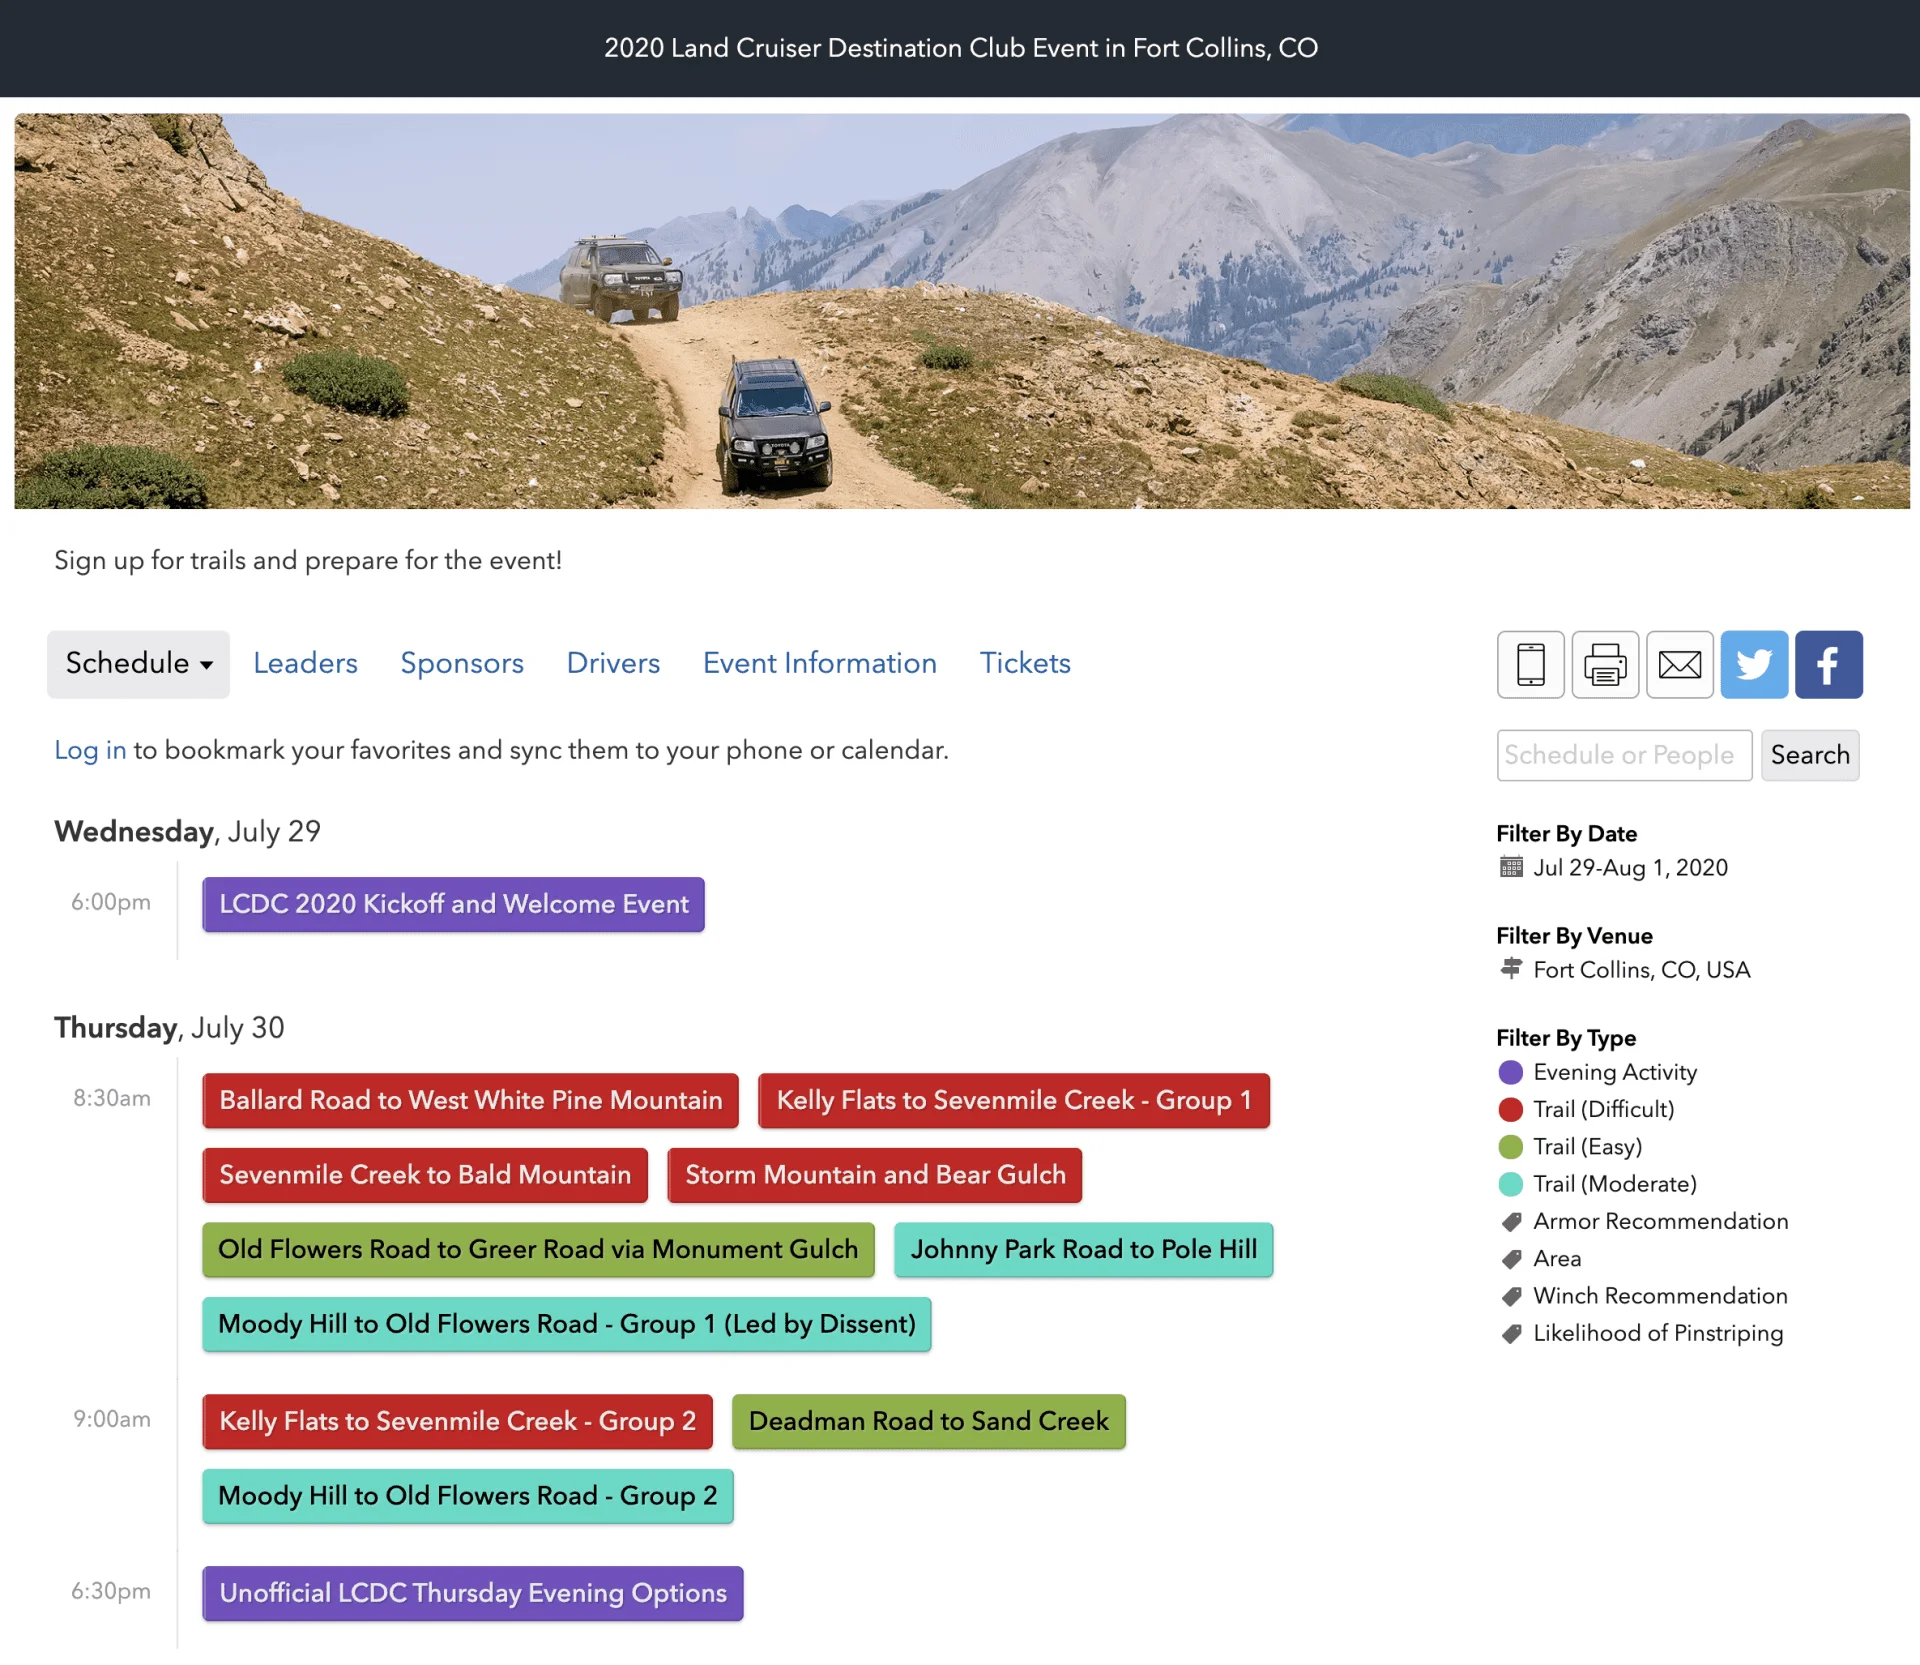Click the tag icon beside Likelihood of Pinstriping
The width and height of the screenshot is (1920, 1665).
pyautogui.click(x=1511, y=1334)
